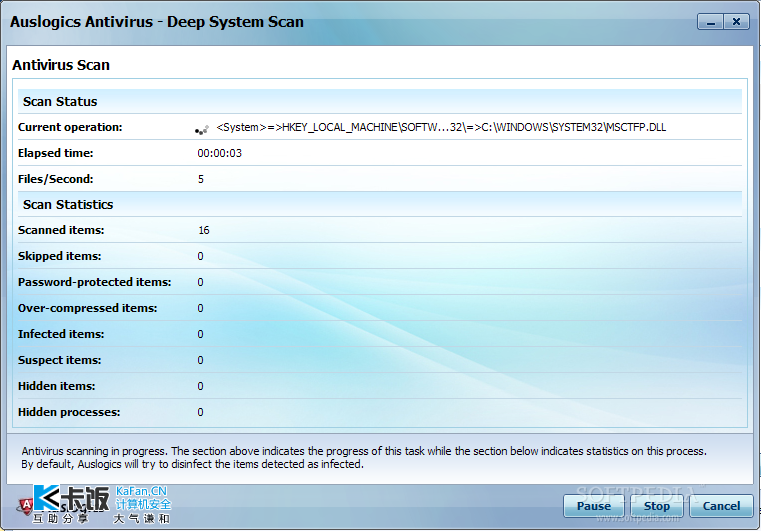Click the Suspect items count 0
This screenshot has height=531, width=761.
coord(200,361)
